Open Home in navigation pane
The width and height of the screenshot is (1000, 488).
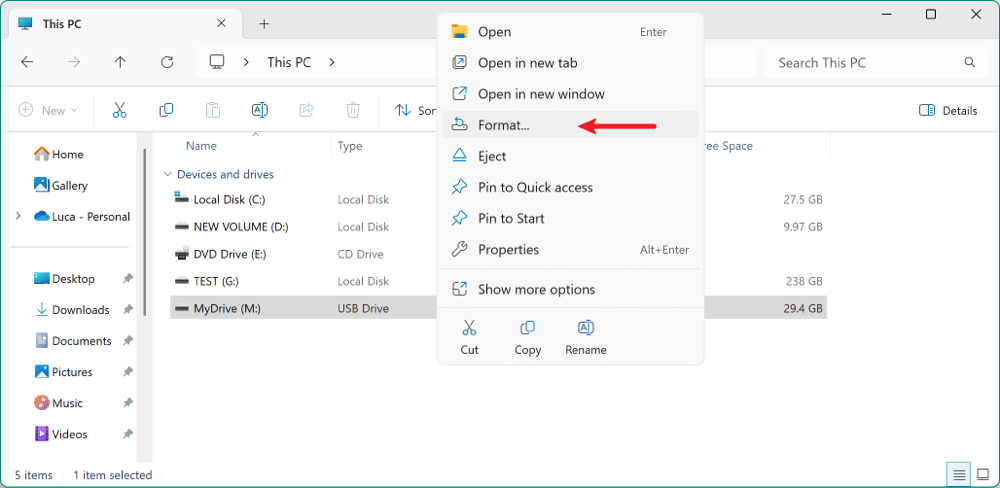[x=59, y=154]
